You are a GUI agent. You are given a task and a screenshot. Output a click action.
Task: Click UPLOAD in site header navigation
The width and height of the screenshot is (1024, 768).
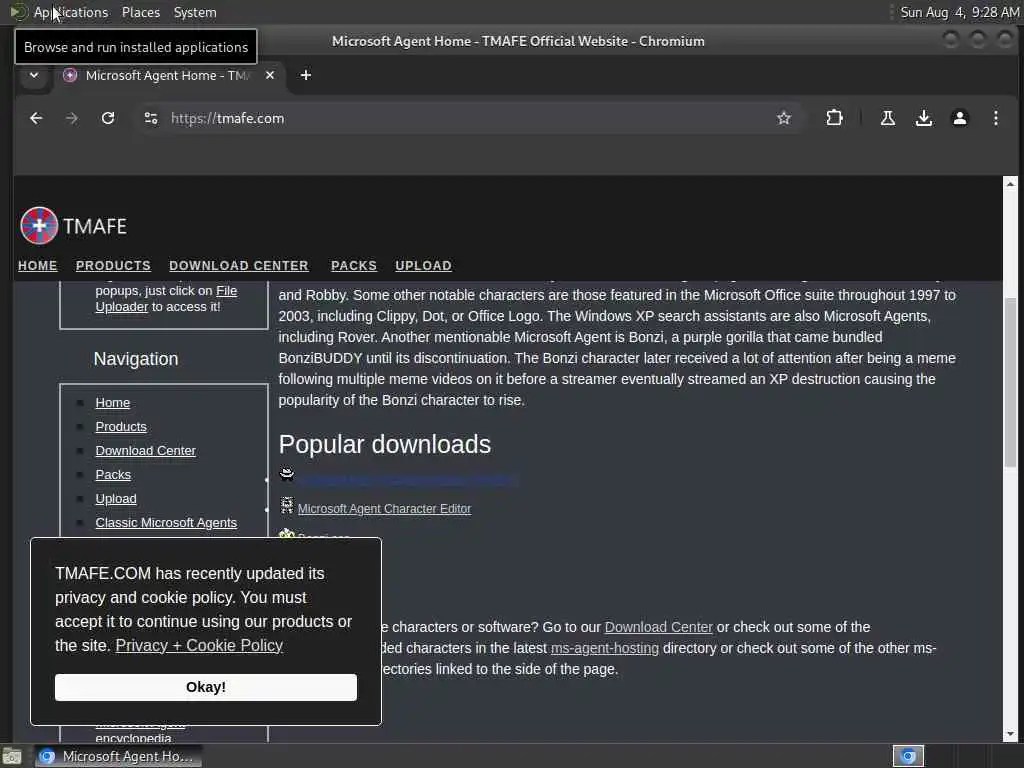[x=423, y=266]
